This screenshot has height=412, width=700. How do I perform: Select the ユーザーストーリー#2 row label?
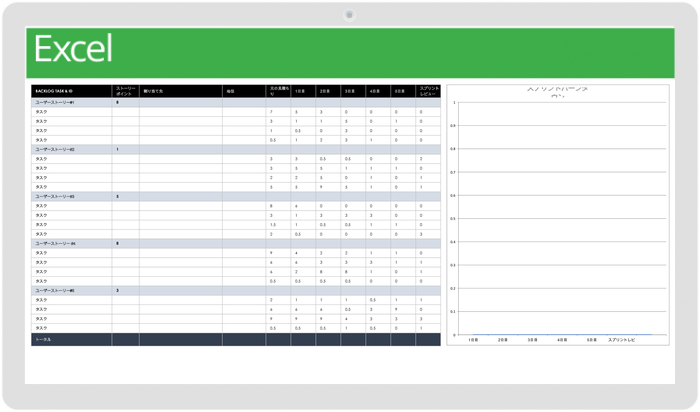(55, 150)
